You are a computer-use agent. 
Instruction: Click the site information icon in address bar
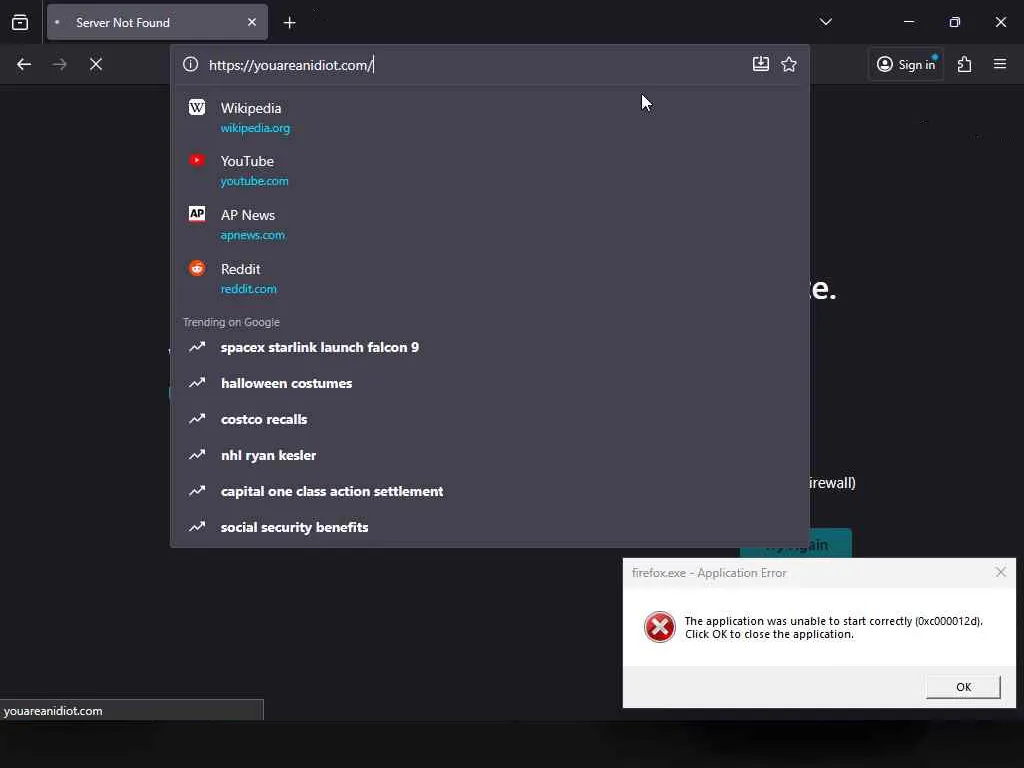click(x=190, y=64)
